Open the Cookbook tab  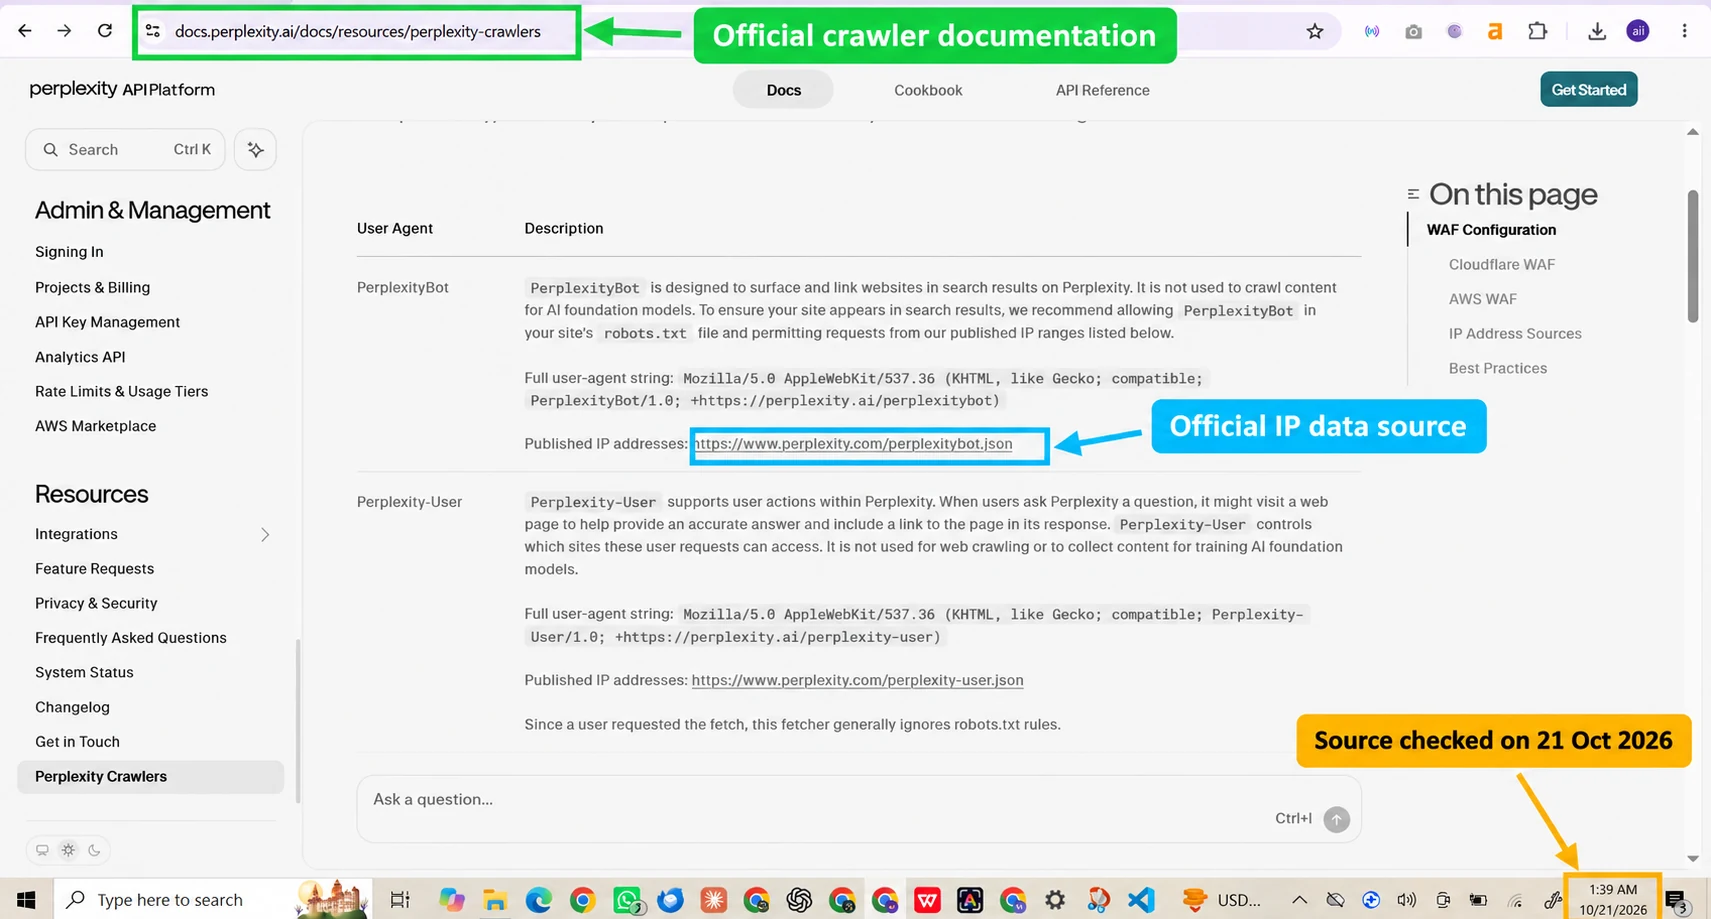pyautogui.click(x=928, y=90)
